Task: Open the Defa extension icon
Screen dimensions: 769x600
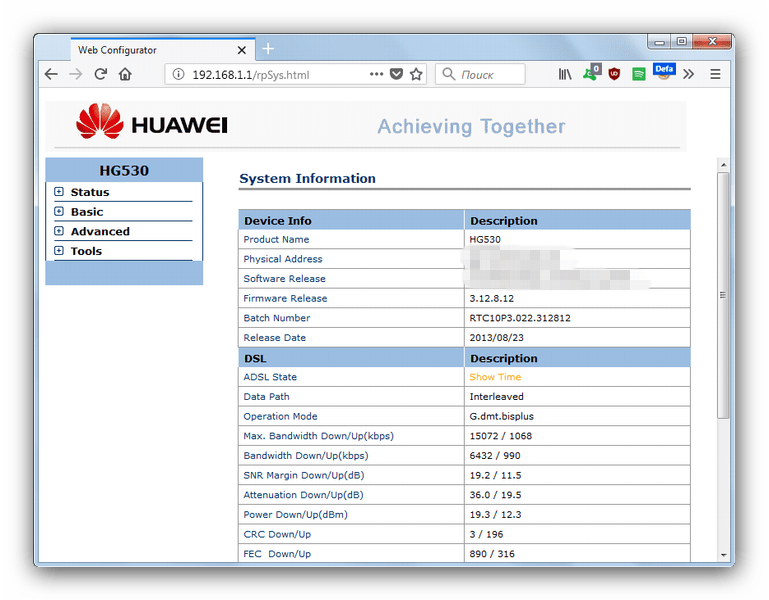Action: [x=664, y=72]
